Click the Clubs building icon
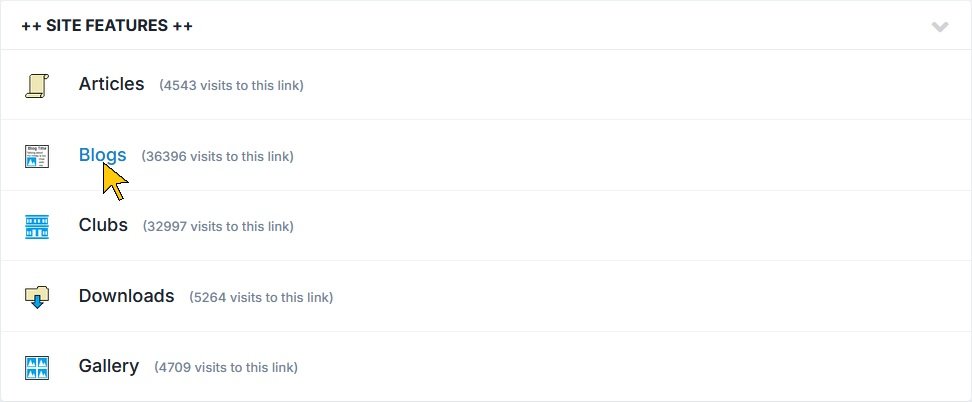The image size is (972, 402). (37, 226)
